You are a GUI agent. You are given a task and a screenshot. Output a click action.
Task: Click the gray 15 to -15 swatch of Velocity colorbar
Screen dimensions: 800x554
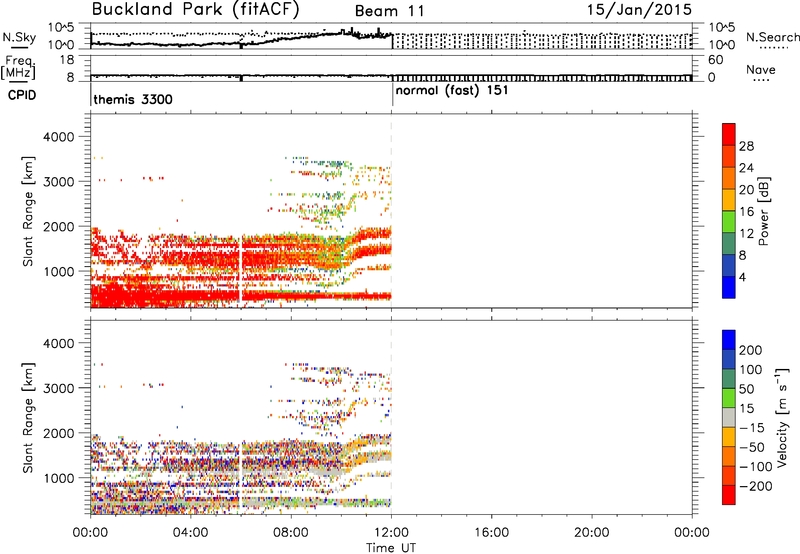pyautogui.click(x=729, y=417)
